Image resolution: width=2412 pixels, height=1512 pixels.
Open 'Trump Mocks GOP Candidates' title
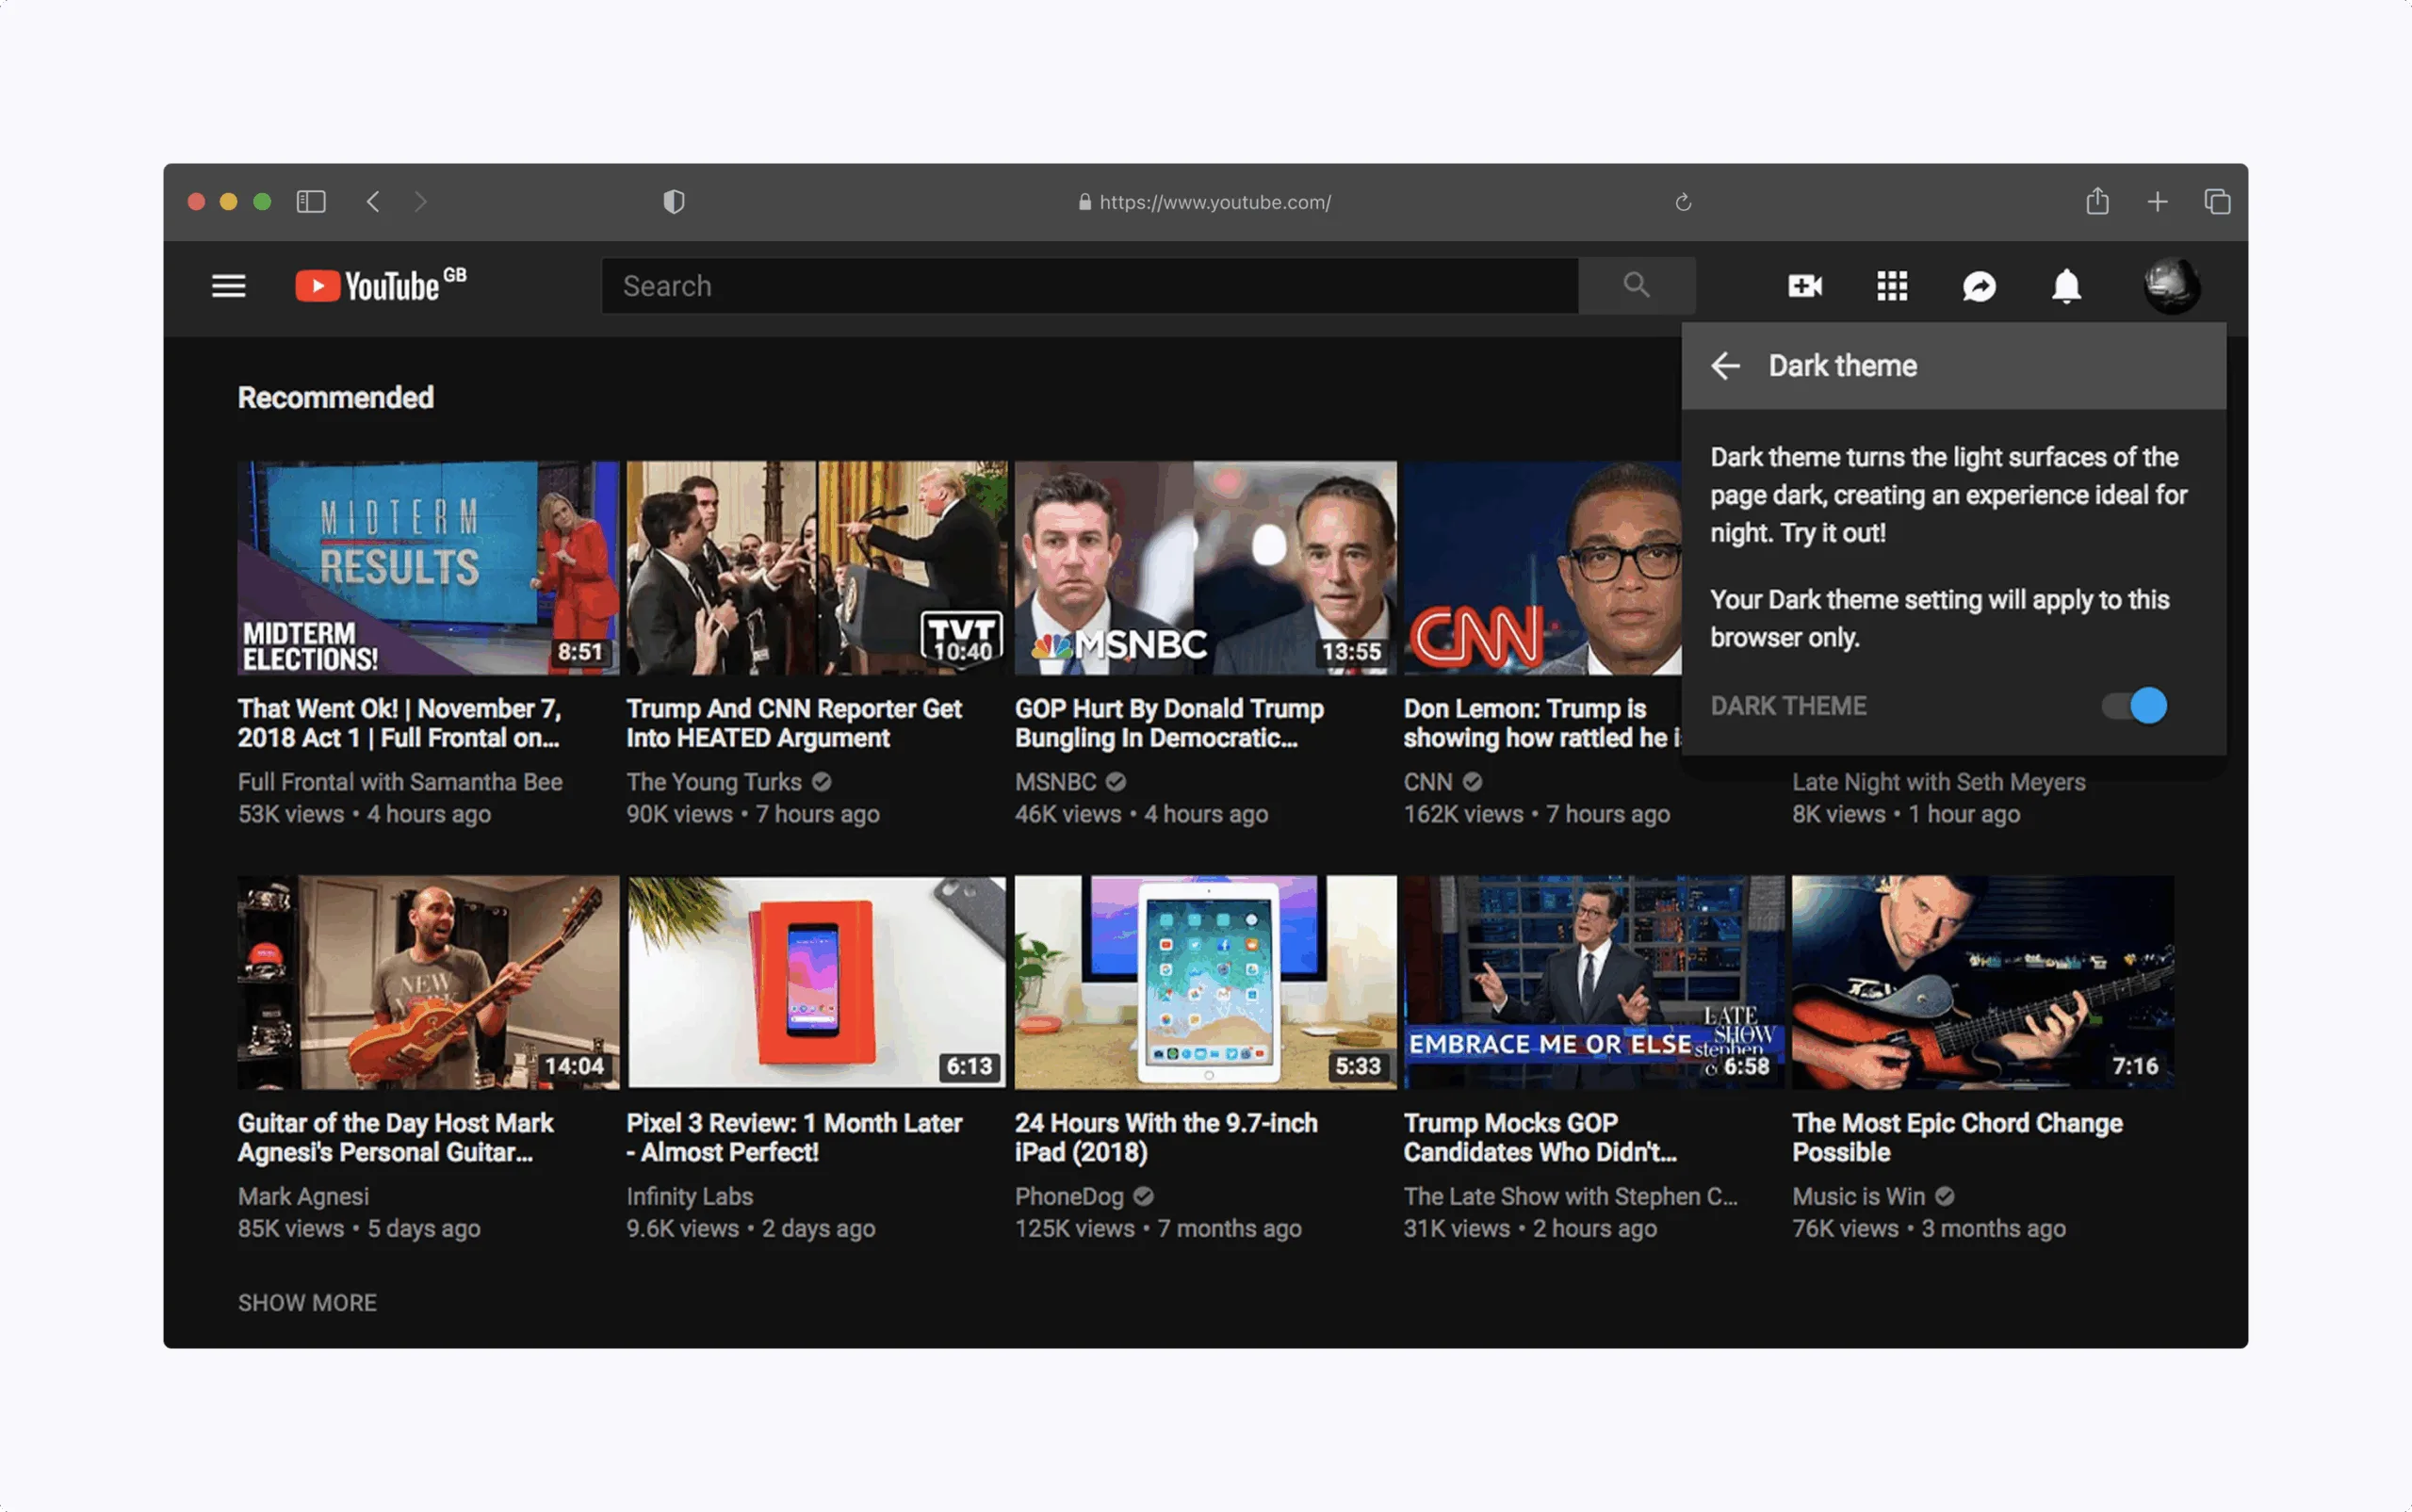pyautogui.click(x=1540, y=1137)
